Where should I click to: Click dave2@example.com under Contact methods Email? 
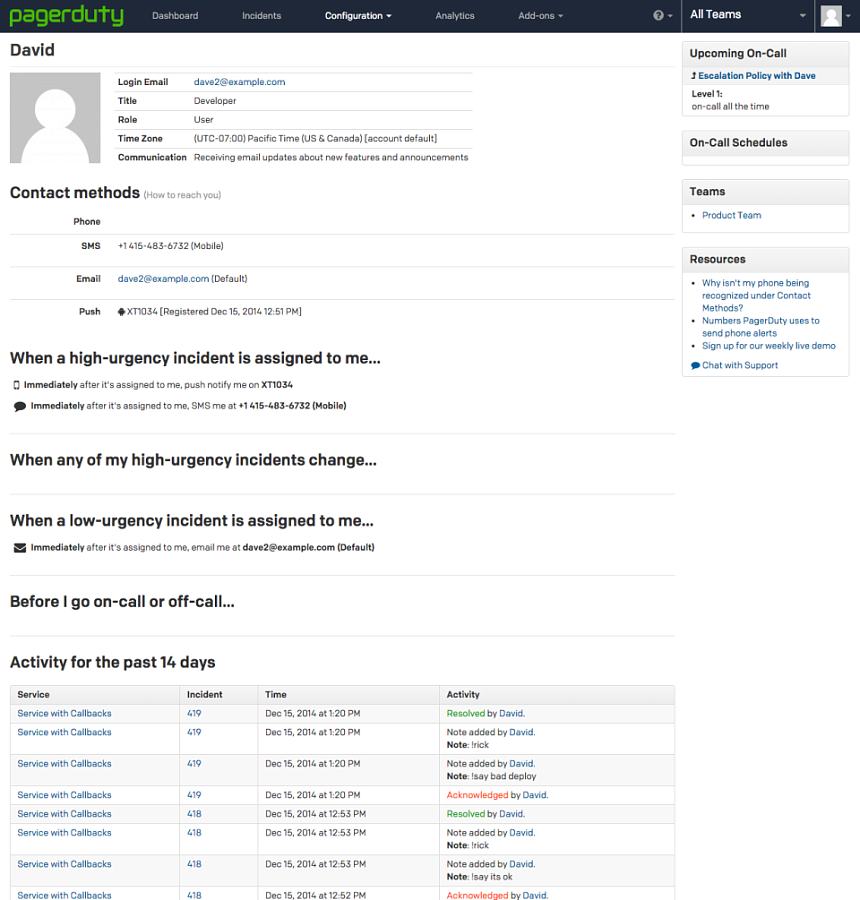click(163, 278)
